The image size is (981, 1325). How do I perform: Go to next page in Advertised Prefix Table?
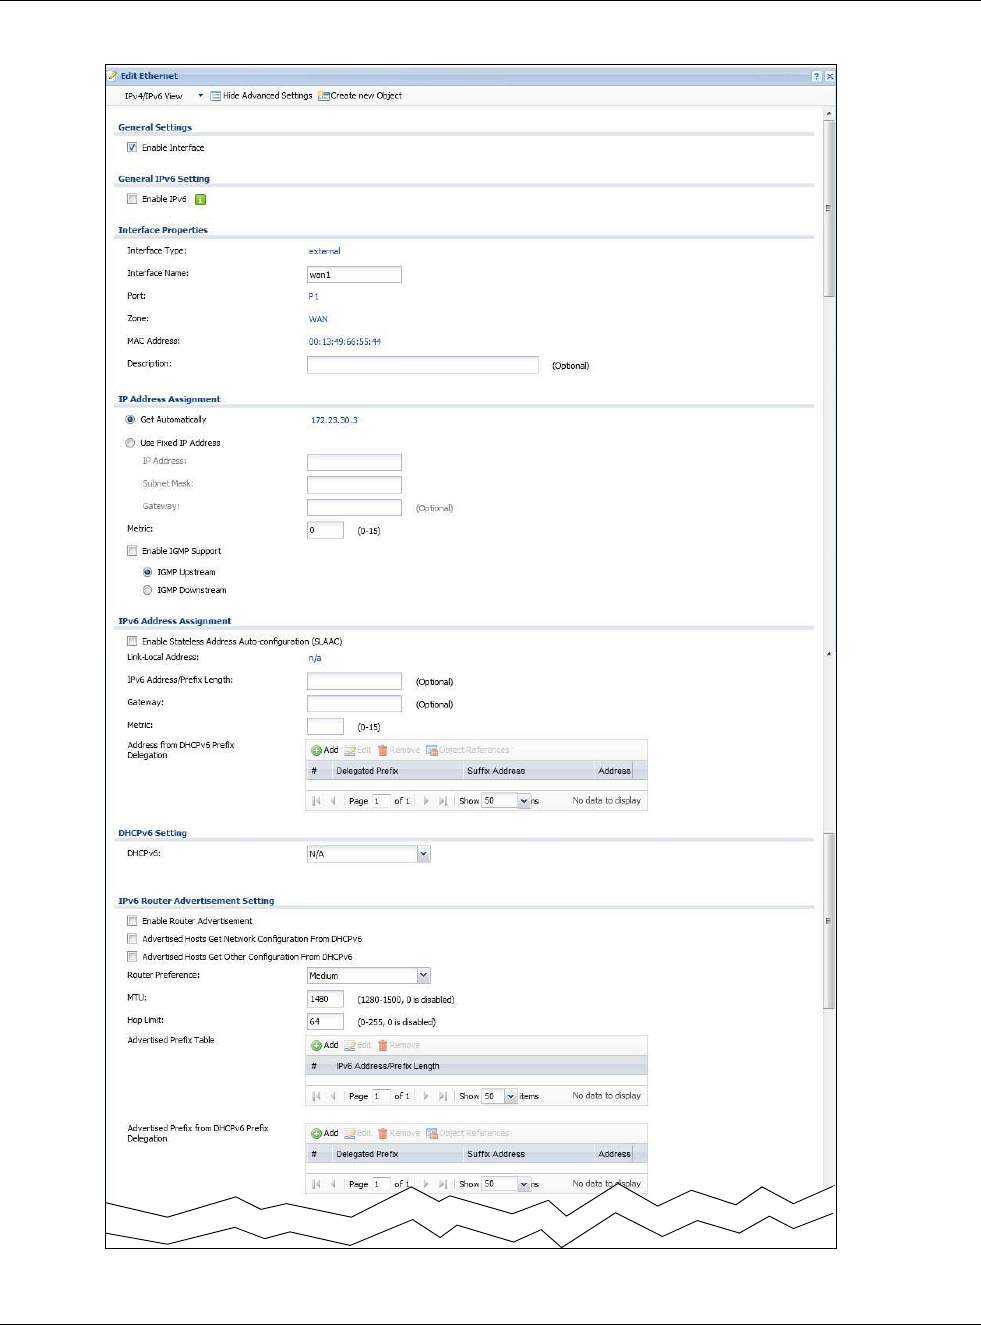pyautogui.click(x=426, y=1096)
